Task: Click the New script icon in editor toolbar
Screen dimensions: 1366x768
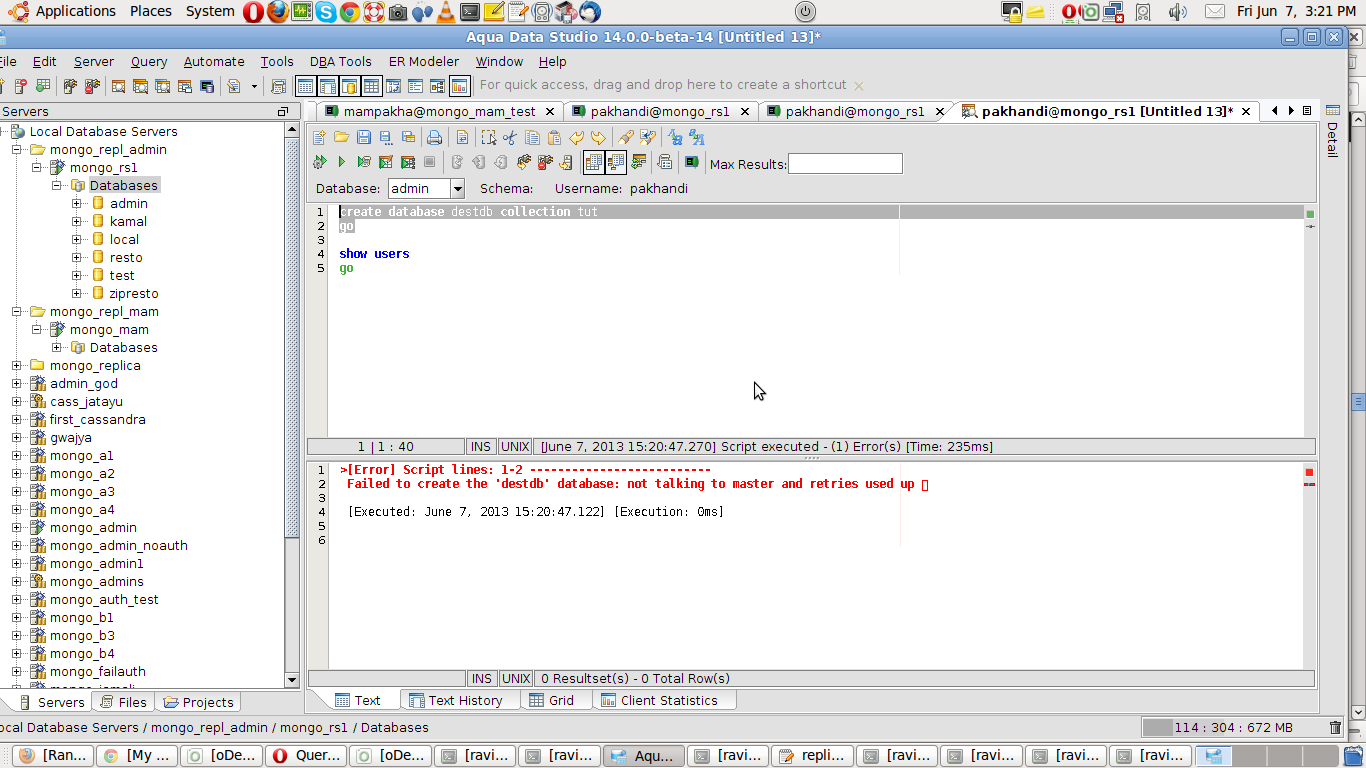Action: 319,138
